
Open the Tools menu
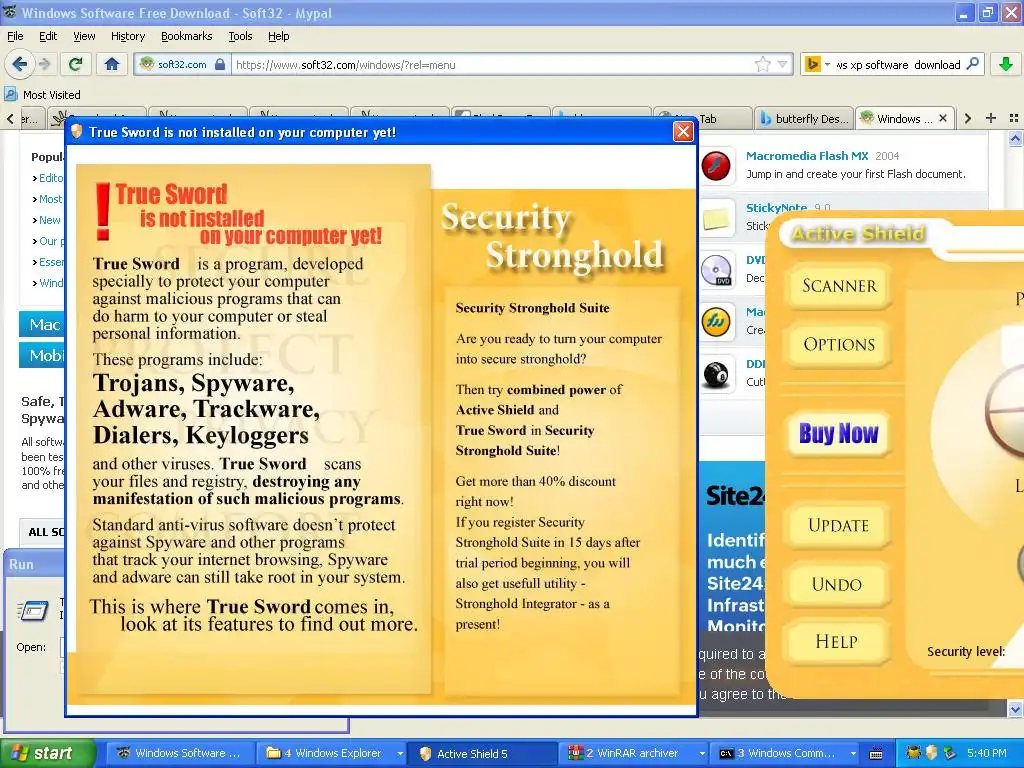click(240, 36)
